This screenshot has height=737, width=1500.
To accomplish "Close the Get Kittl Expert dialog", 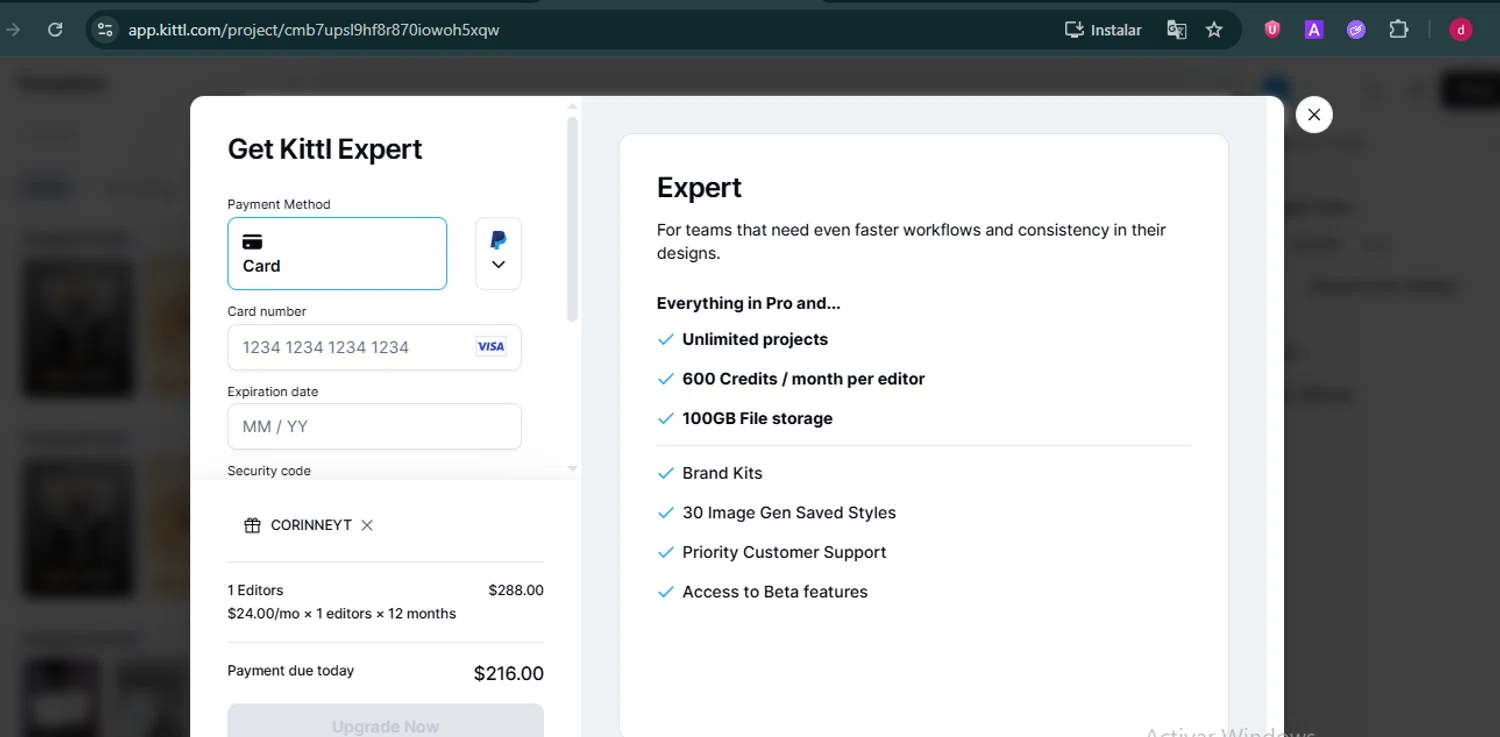I will [1314, 115].
